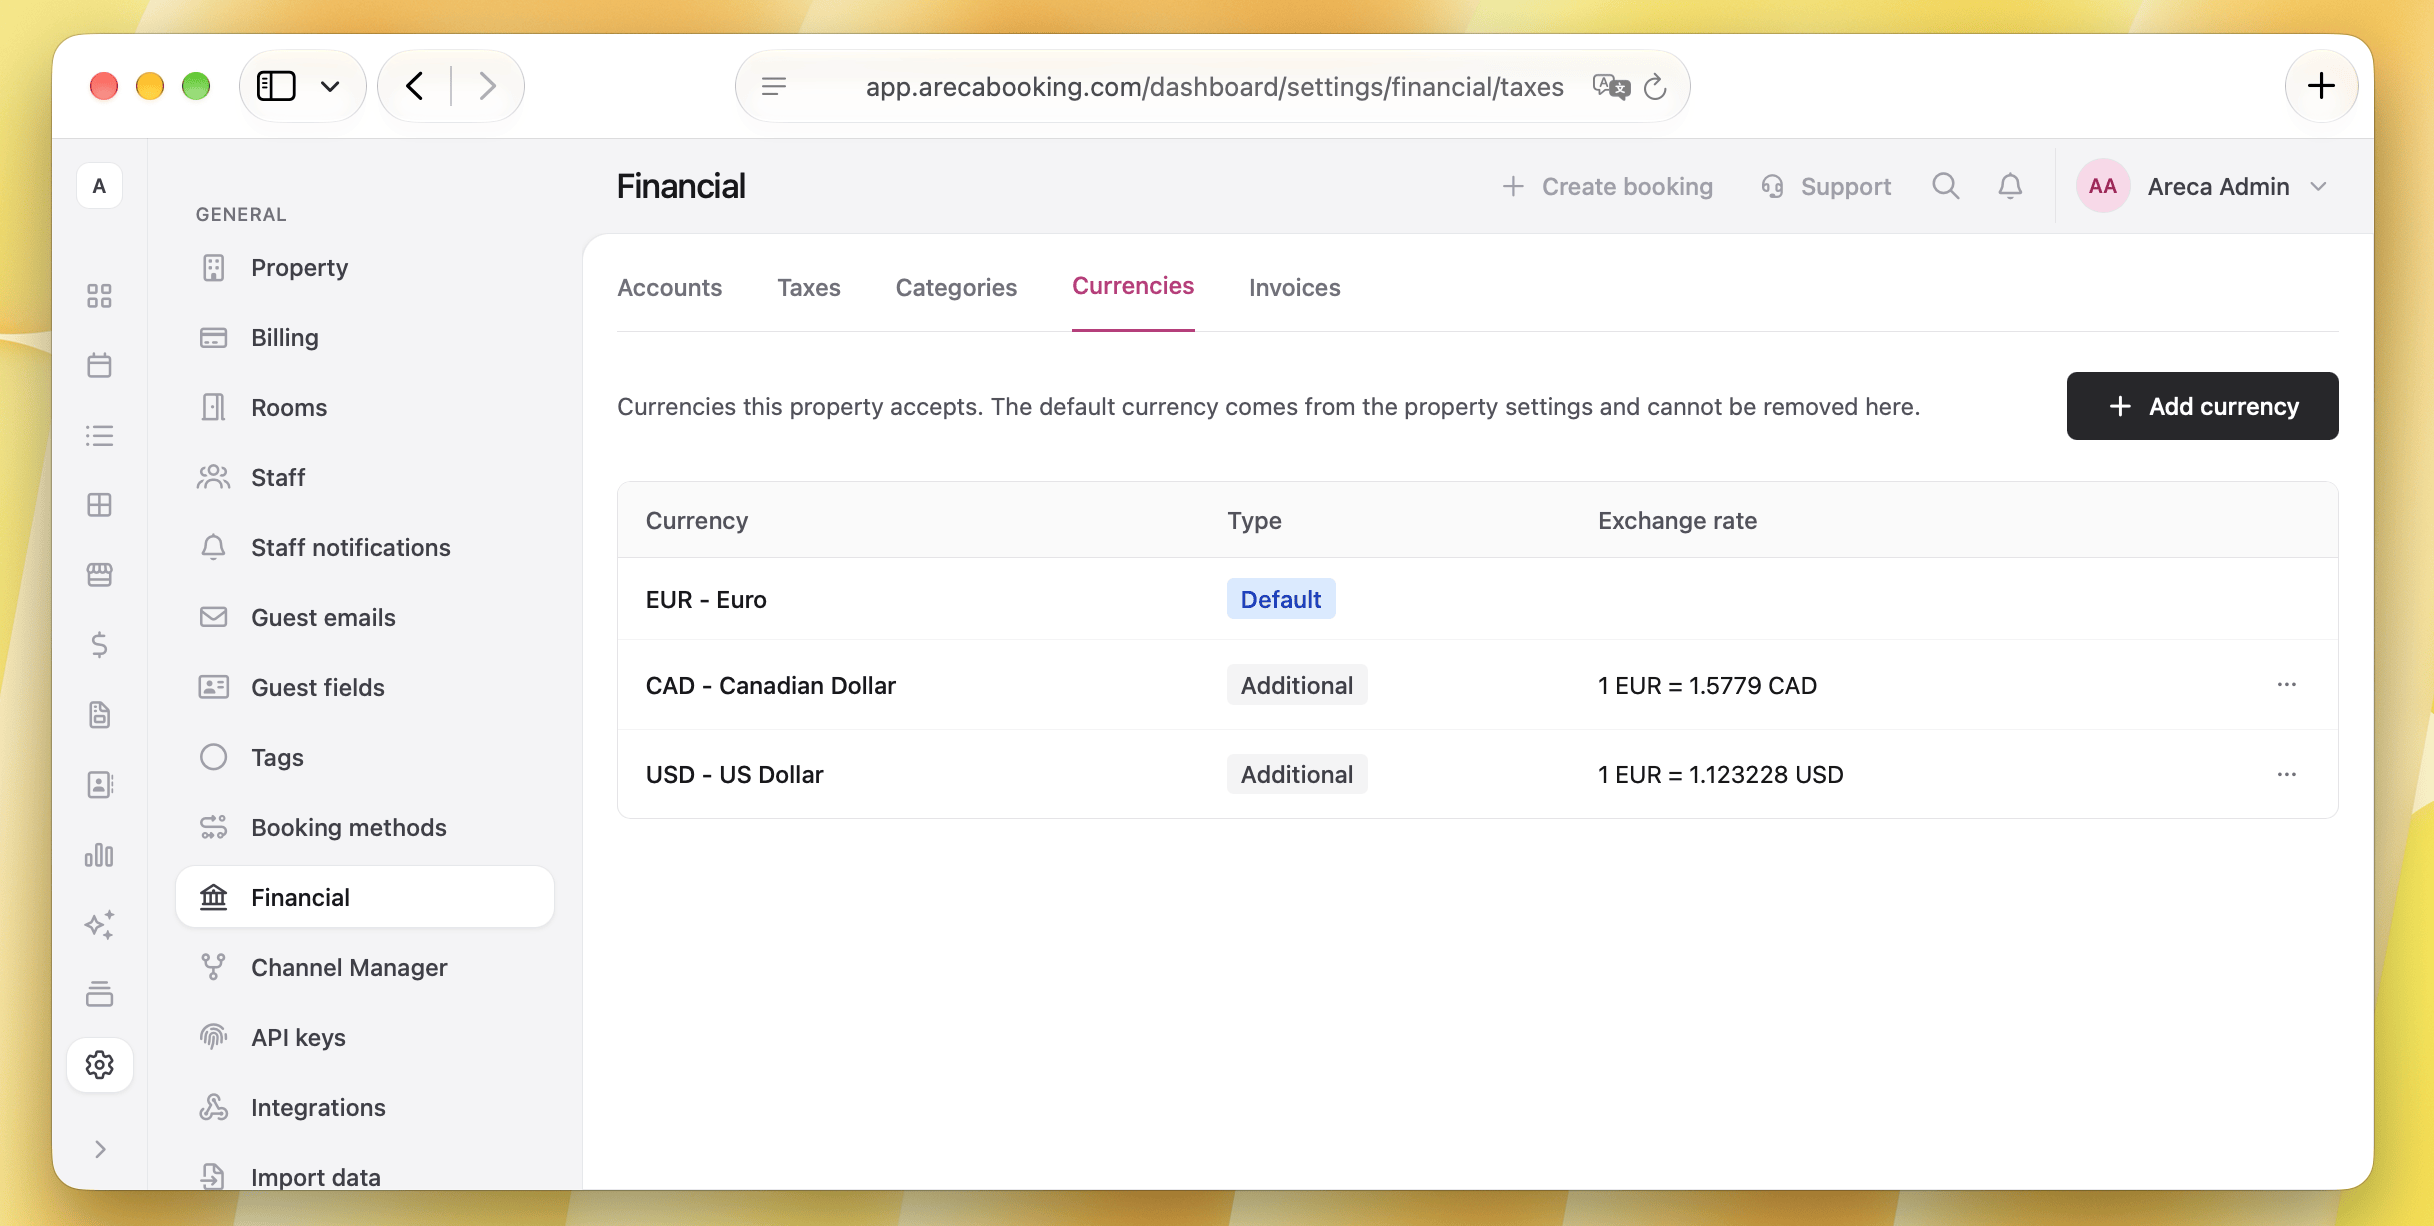2434x1226 pixels.
Task: Click the sparkles AI icon in left rail
Action: [99, 925]
